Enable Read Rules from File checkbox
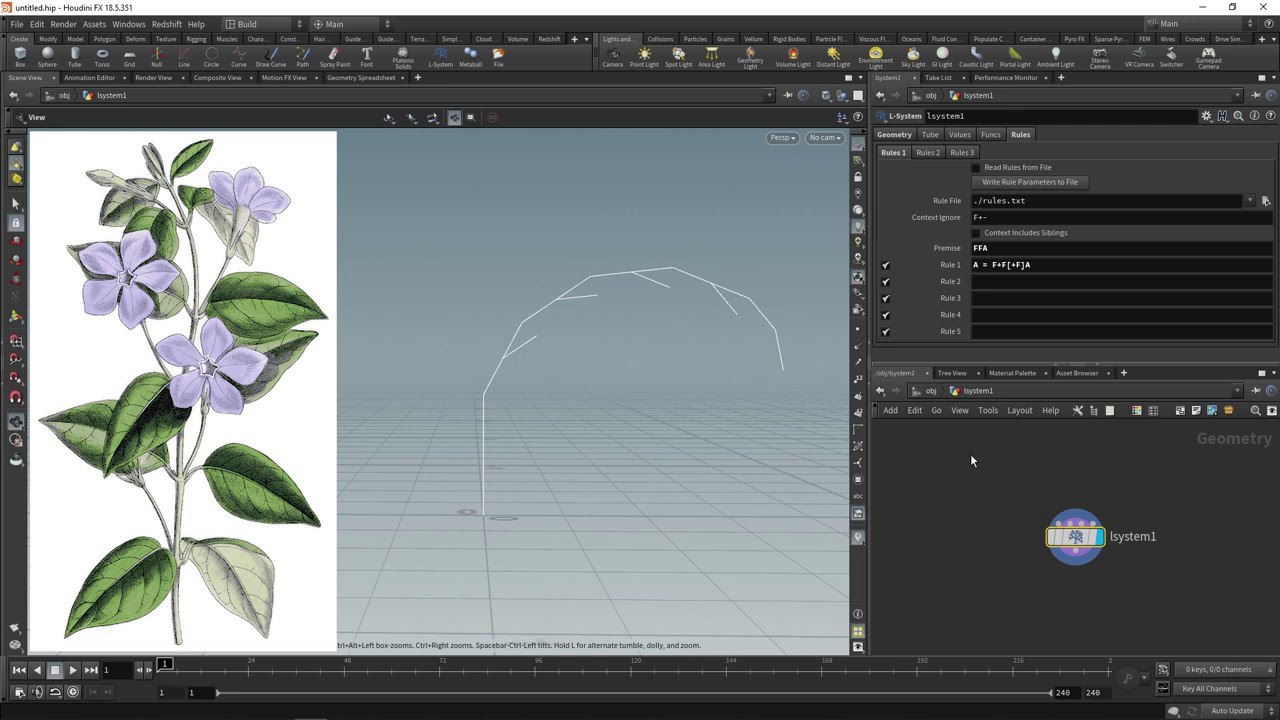This screenshot has width=1280, height=720. tap(976, 167)
